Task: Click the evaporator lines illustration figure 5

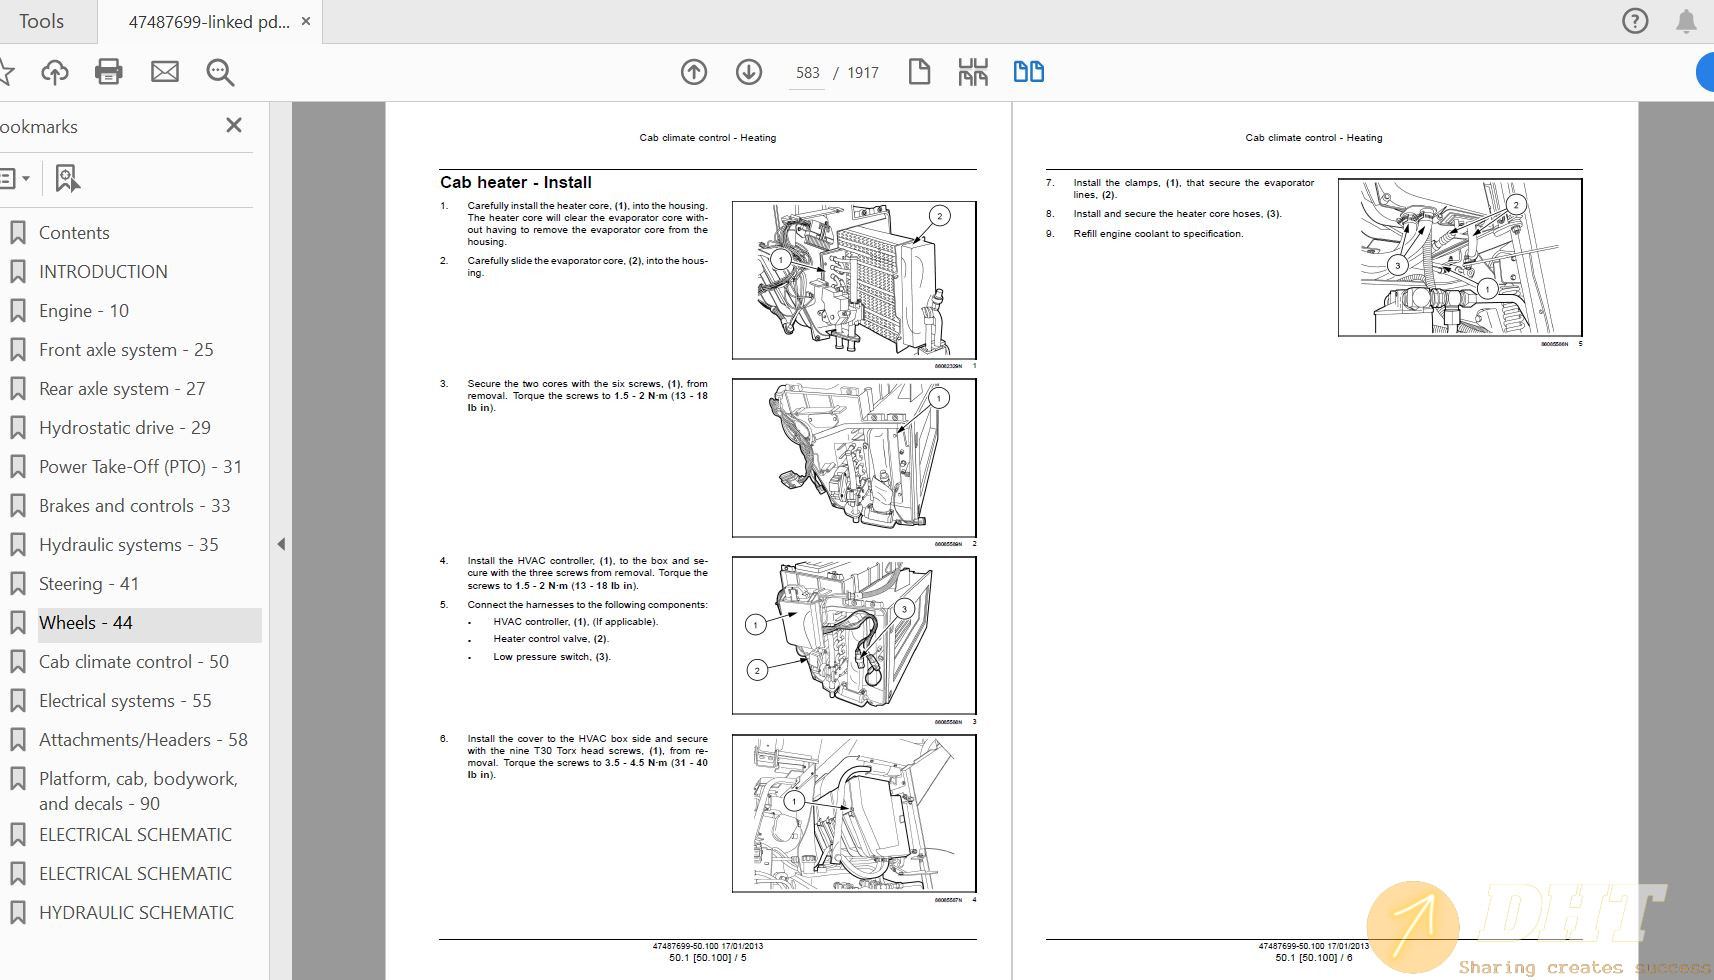Action: (1460, 257)
